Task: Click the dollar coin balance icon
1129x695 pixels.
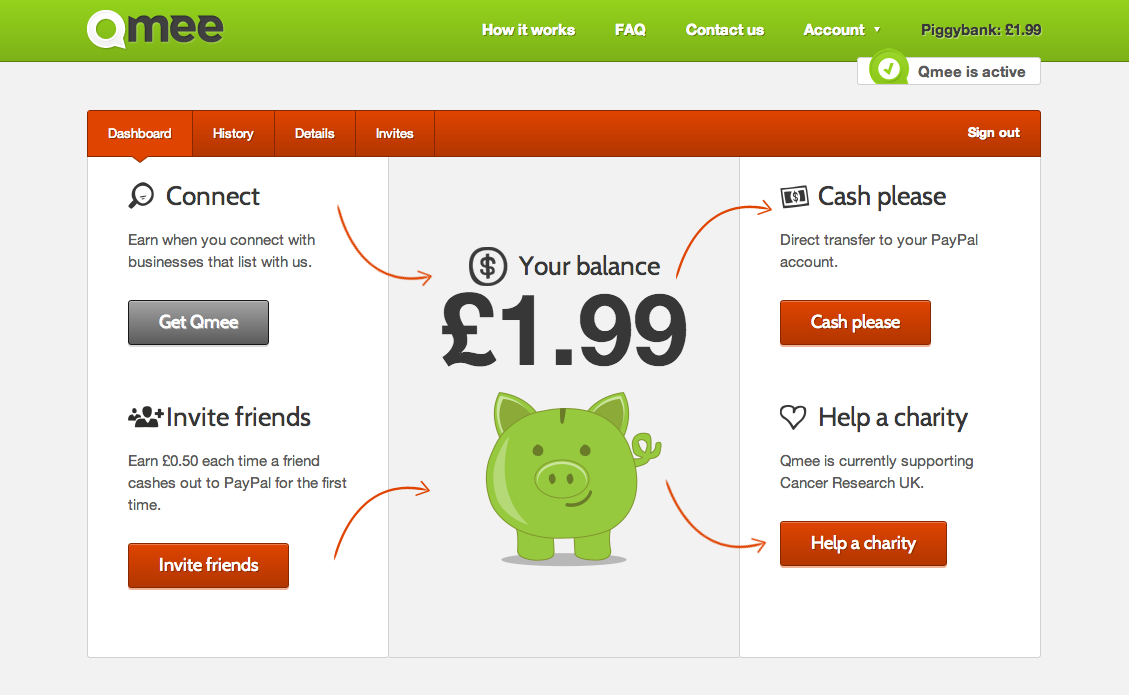Action: click(x=487, y=266)
